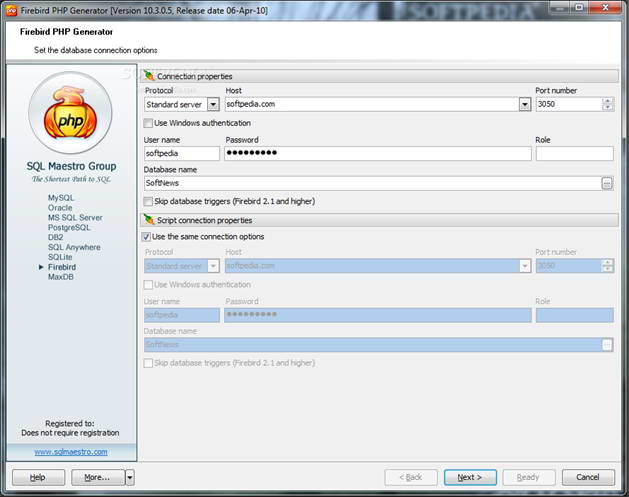
Task: Open the Protocol Standard server dropdown
Action: coord(212,104)
